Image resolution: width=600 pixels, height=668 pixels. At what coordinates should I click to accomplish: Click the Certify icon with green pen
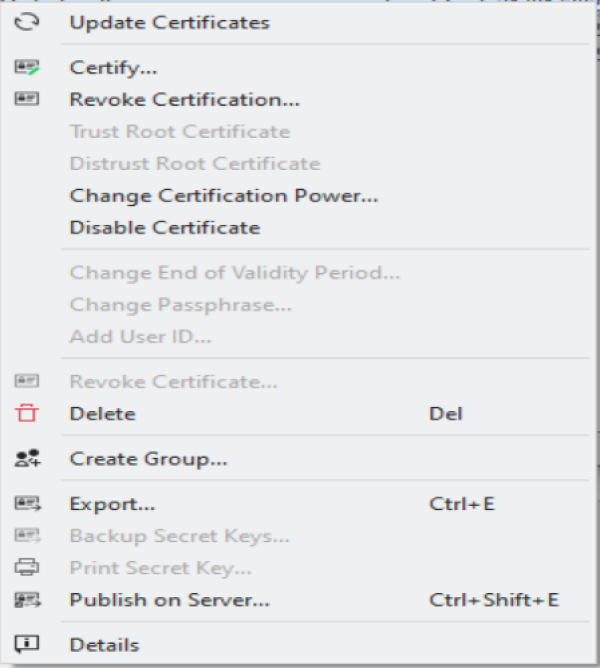point(27,68)
